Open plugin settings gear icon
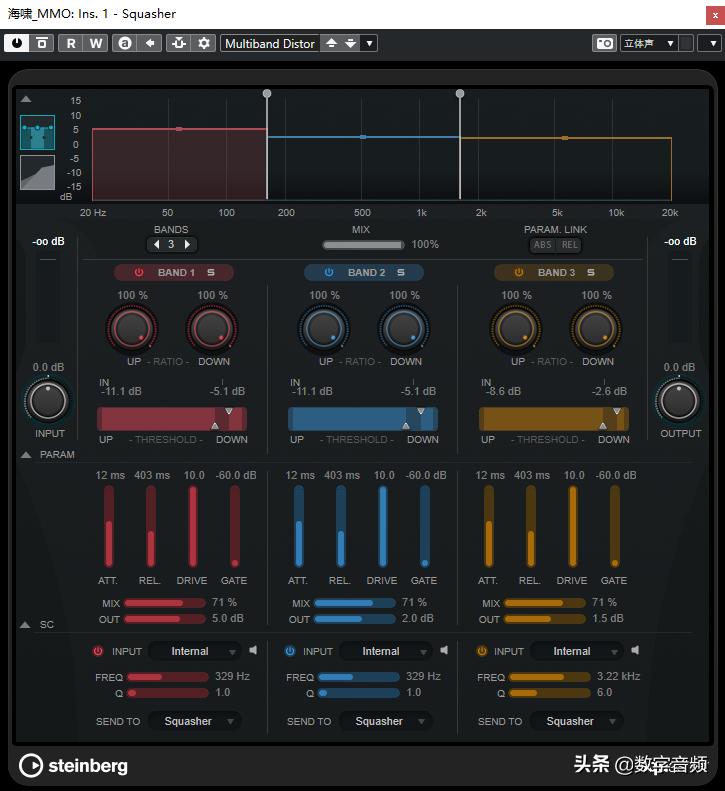725x791 pixels. click(204, 43)
